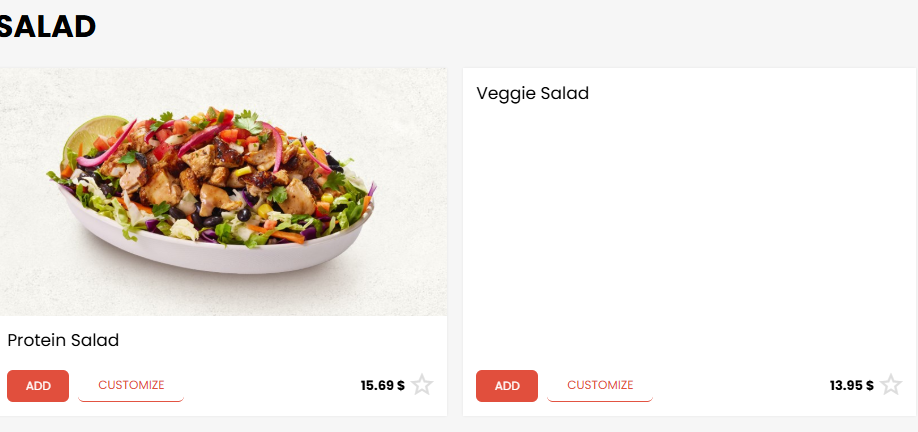The height and width of the screenshot is (432, 918).
Task: Open the Protein Salad title
Action: point(63,340)
